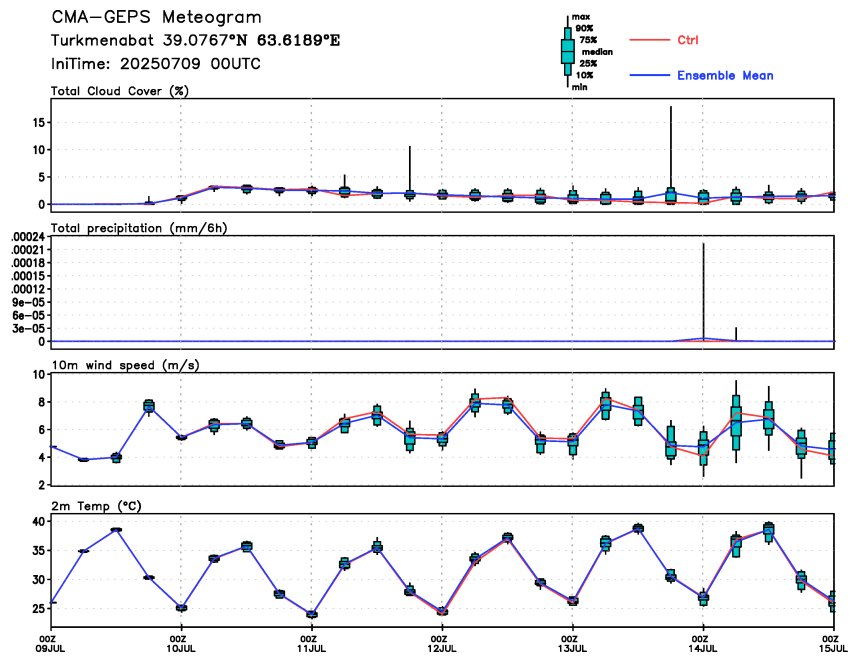Click the '.00021' precipitation axis tick

(x=28, y=250)
